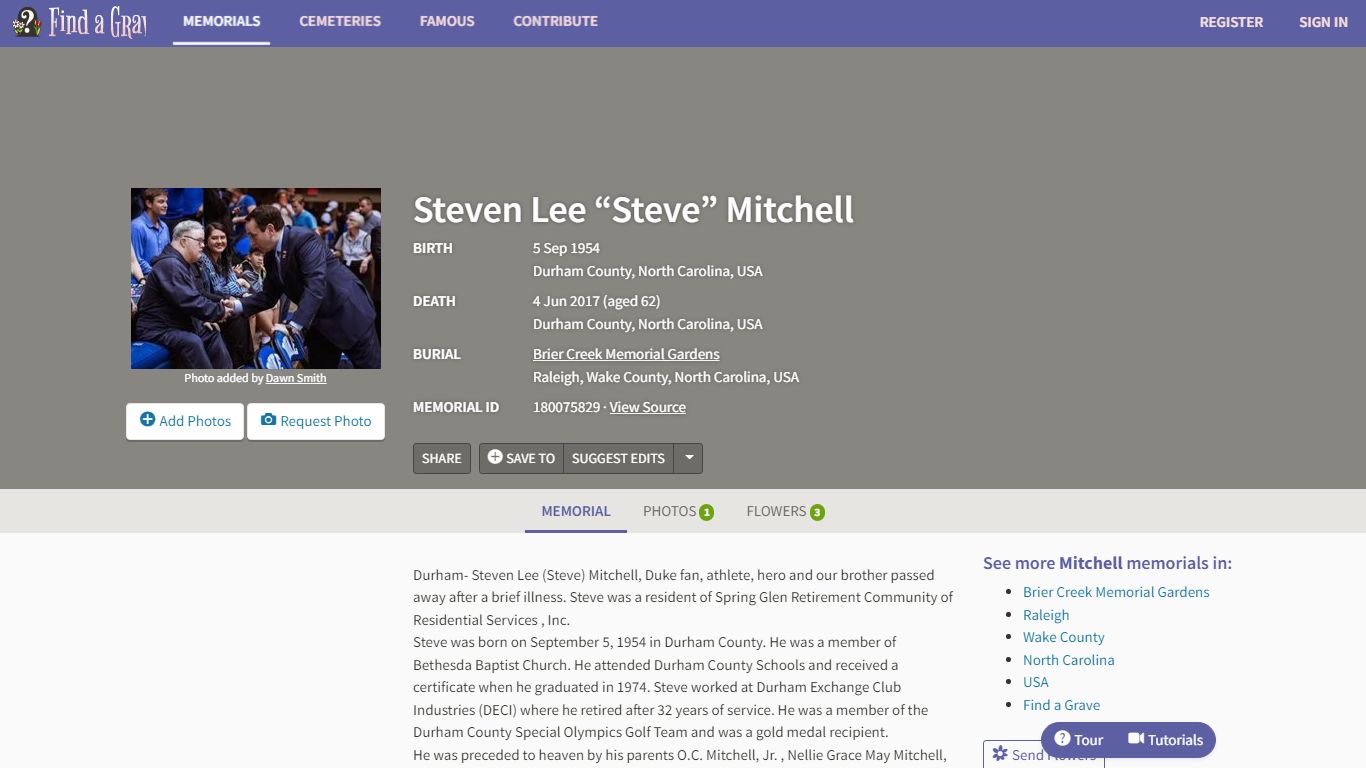
Task: Open photo contributor Dawn Smith's profile link
Action: tap(296, 378)
